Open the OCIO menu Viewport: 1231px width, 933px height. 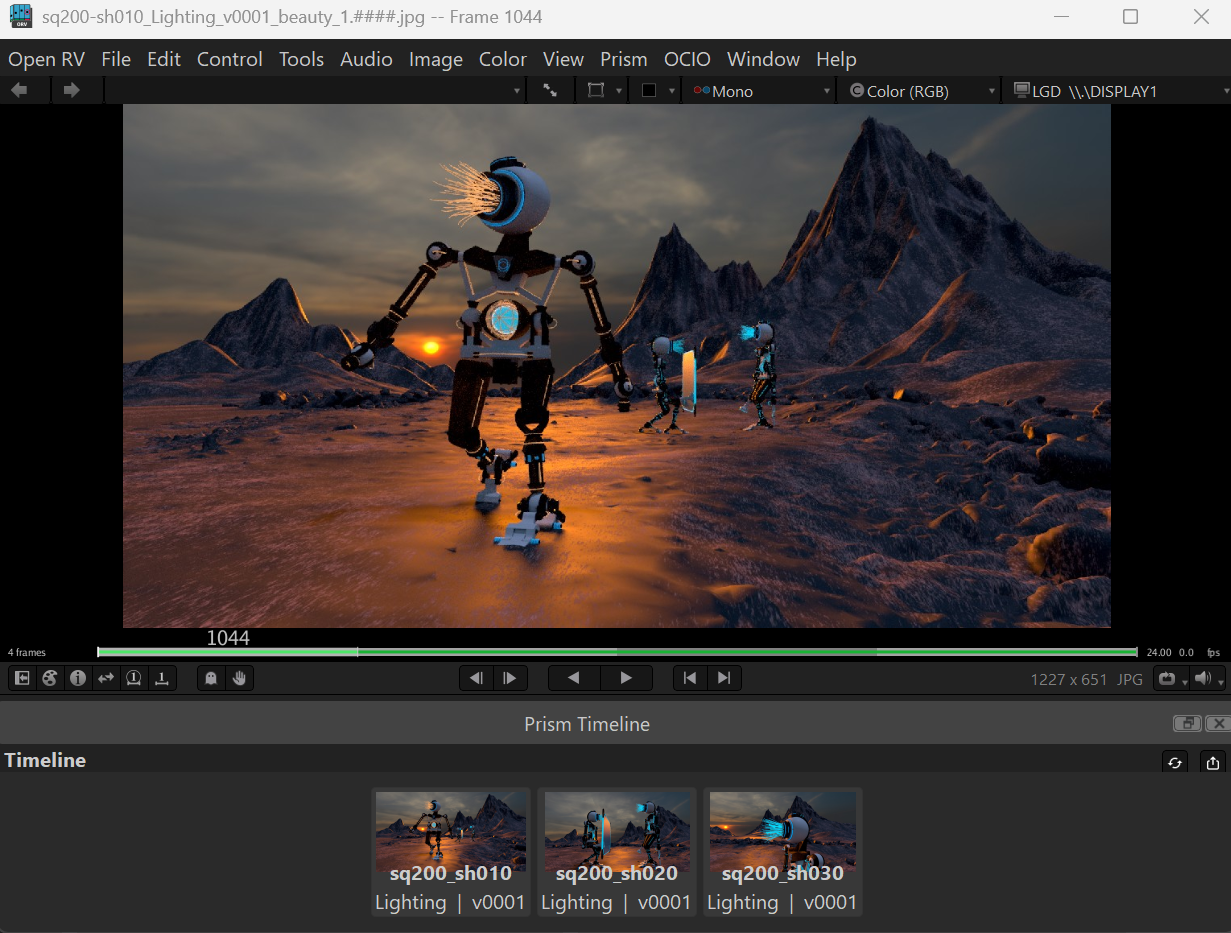(x=687, y=59)
